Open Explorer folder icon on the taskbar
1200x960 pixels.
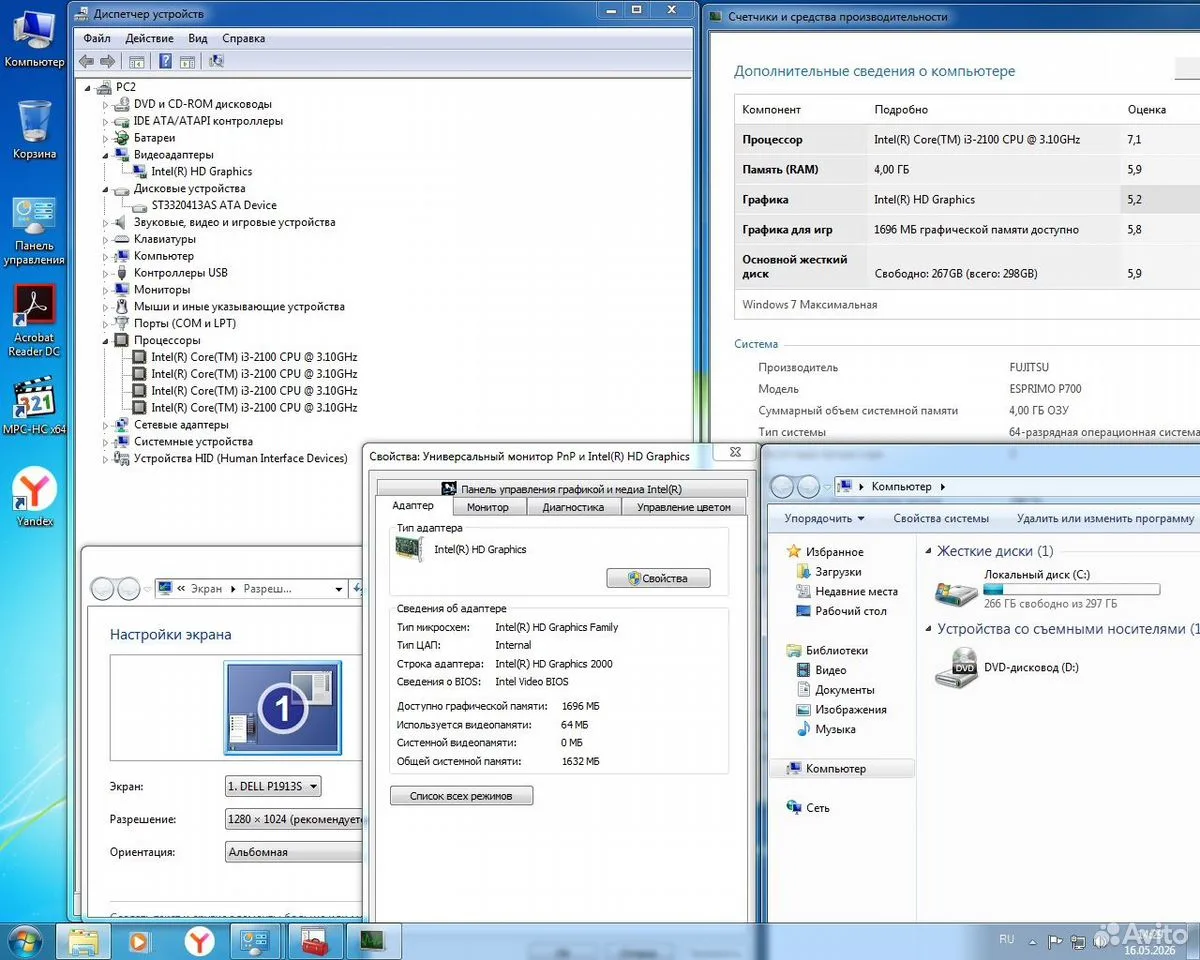83,941
